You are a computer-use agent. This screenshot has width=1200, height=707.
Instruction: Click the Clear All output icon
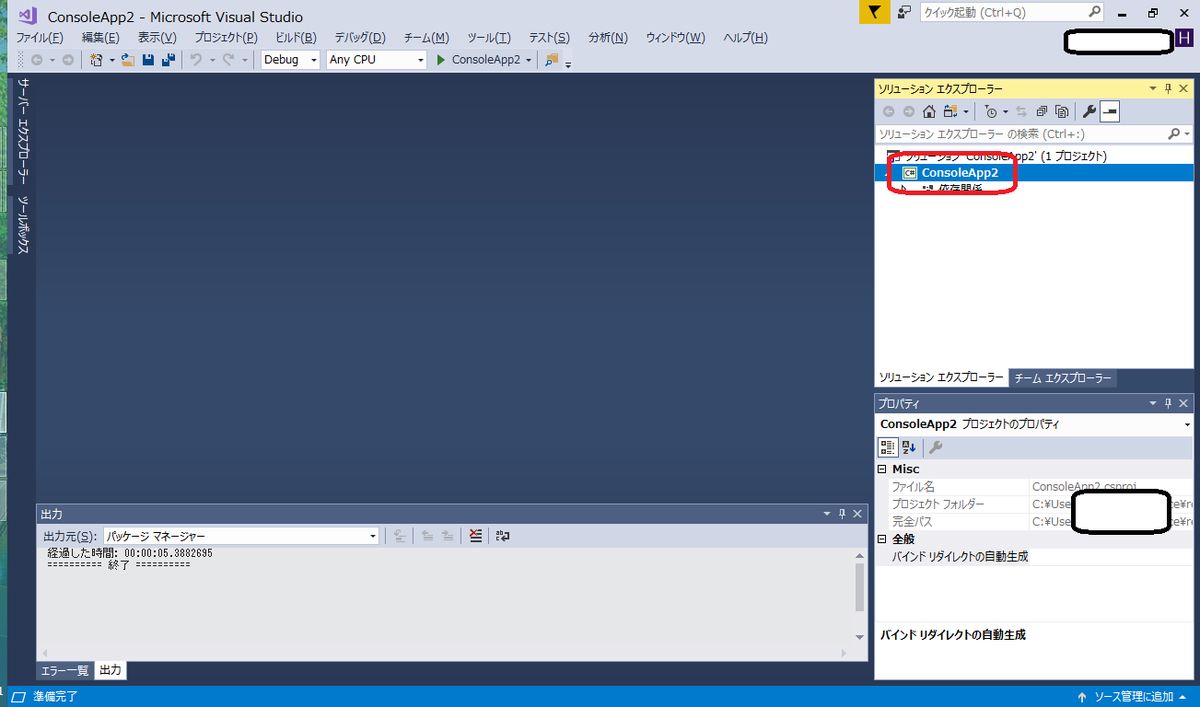pyautogui.click(x=476, y=536)
